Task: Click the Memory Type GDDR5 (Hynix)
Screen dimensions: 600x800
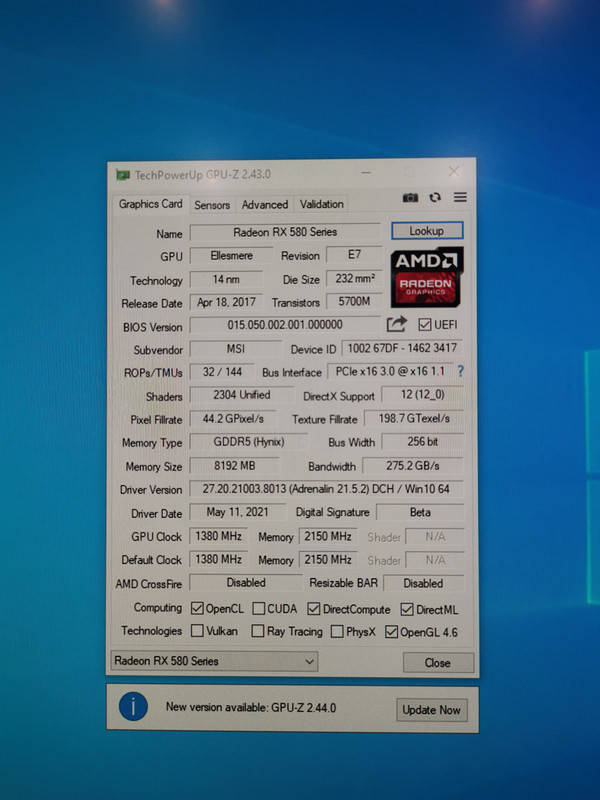Action: 249,442
